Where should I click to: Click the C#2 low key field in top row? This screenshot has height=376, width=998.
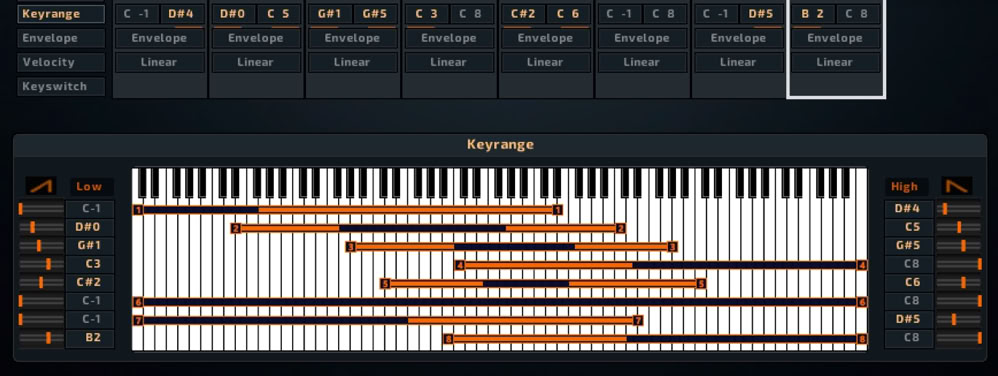click(523, 14)
